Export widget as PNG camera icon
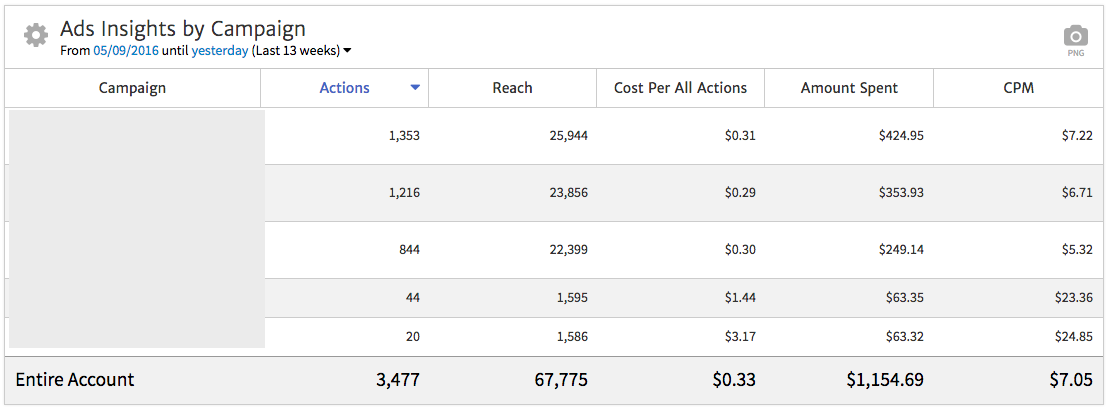The height and width of the screenshot is (413, 1116). (x=1075, y=38)
